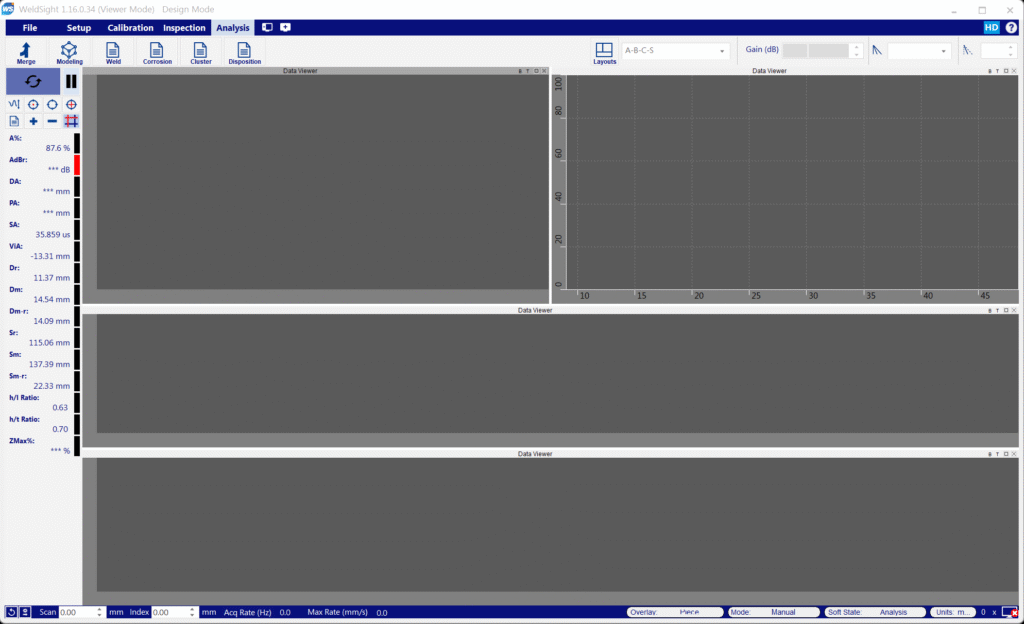The image size is (1024, 624).
Task: Maximize the top-left Data Viewer pane
Action: [536, 70]
